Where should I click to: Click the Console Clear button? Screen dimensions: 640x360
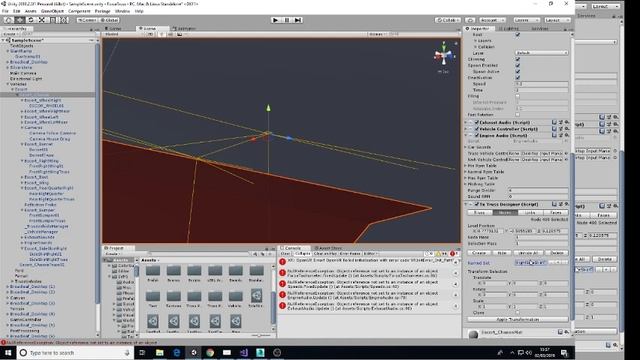285,253
